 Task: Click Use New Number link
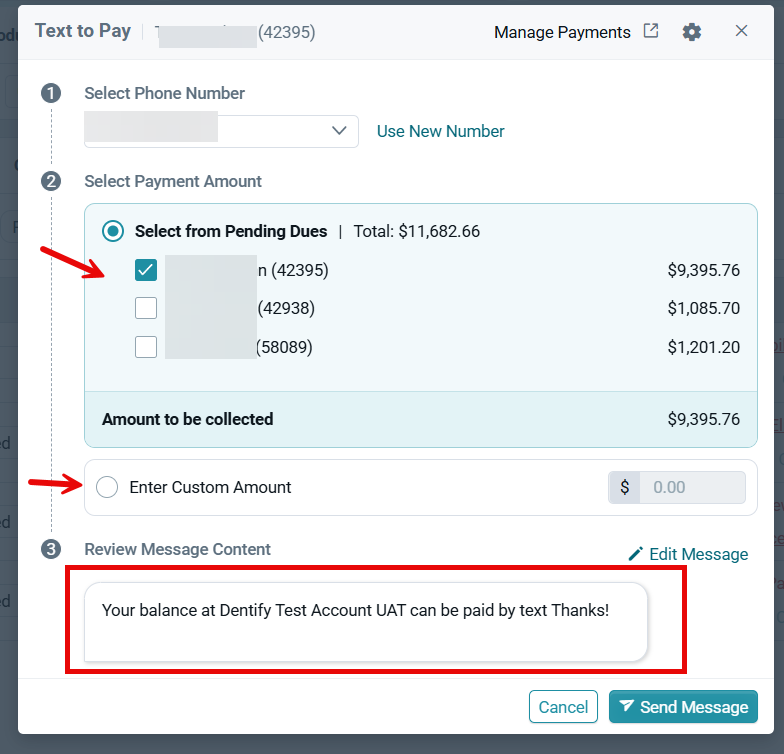pyautogui.click(x=440, y=132)
